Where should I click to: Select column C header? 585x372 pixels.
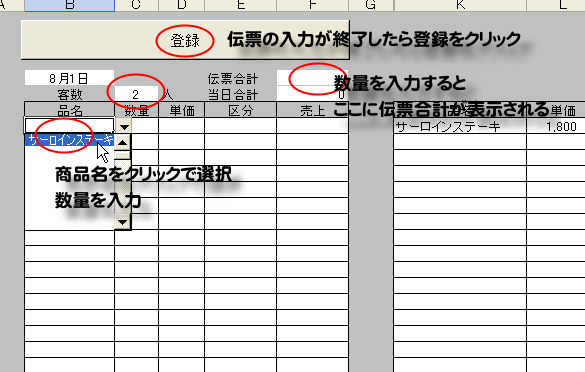click(x=137, y=5)
